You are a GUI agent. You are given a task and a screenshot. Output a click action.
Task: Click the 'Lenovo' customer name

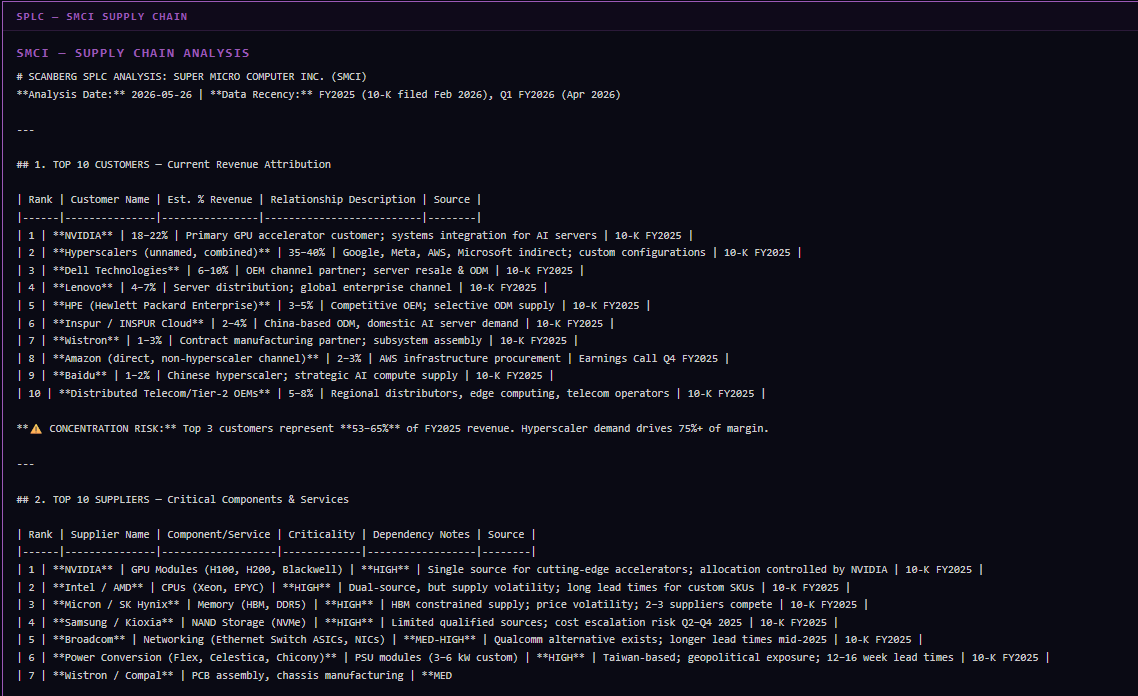83,288
